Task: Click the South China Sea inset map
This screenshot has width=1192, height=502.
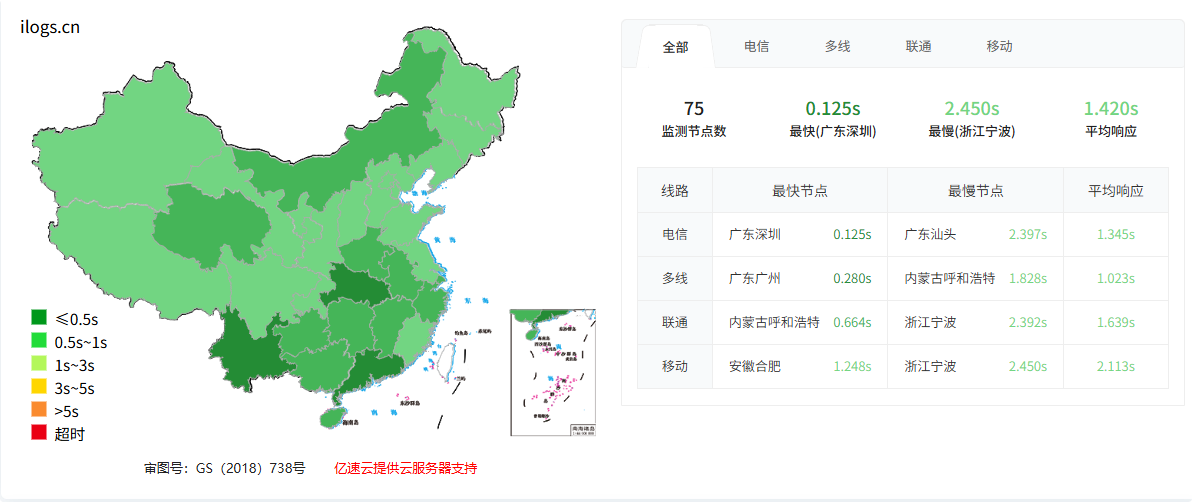Action: [553, 373]
